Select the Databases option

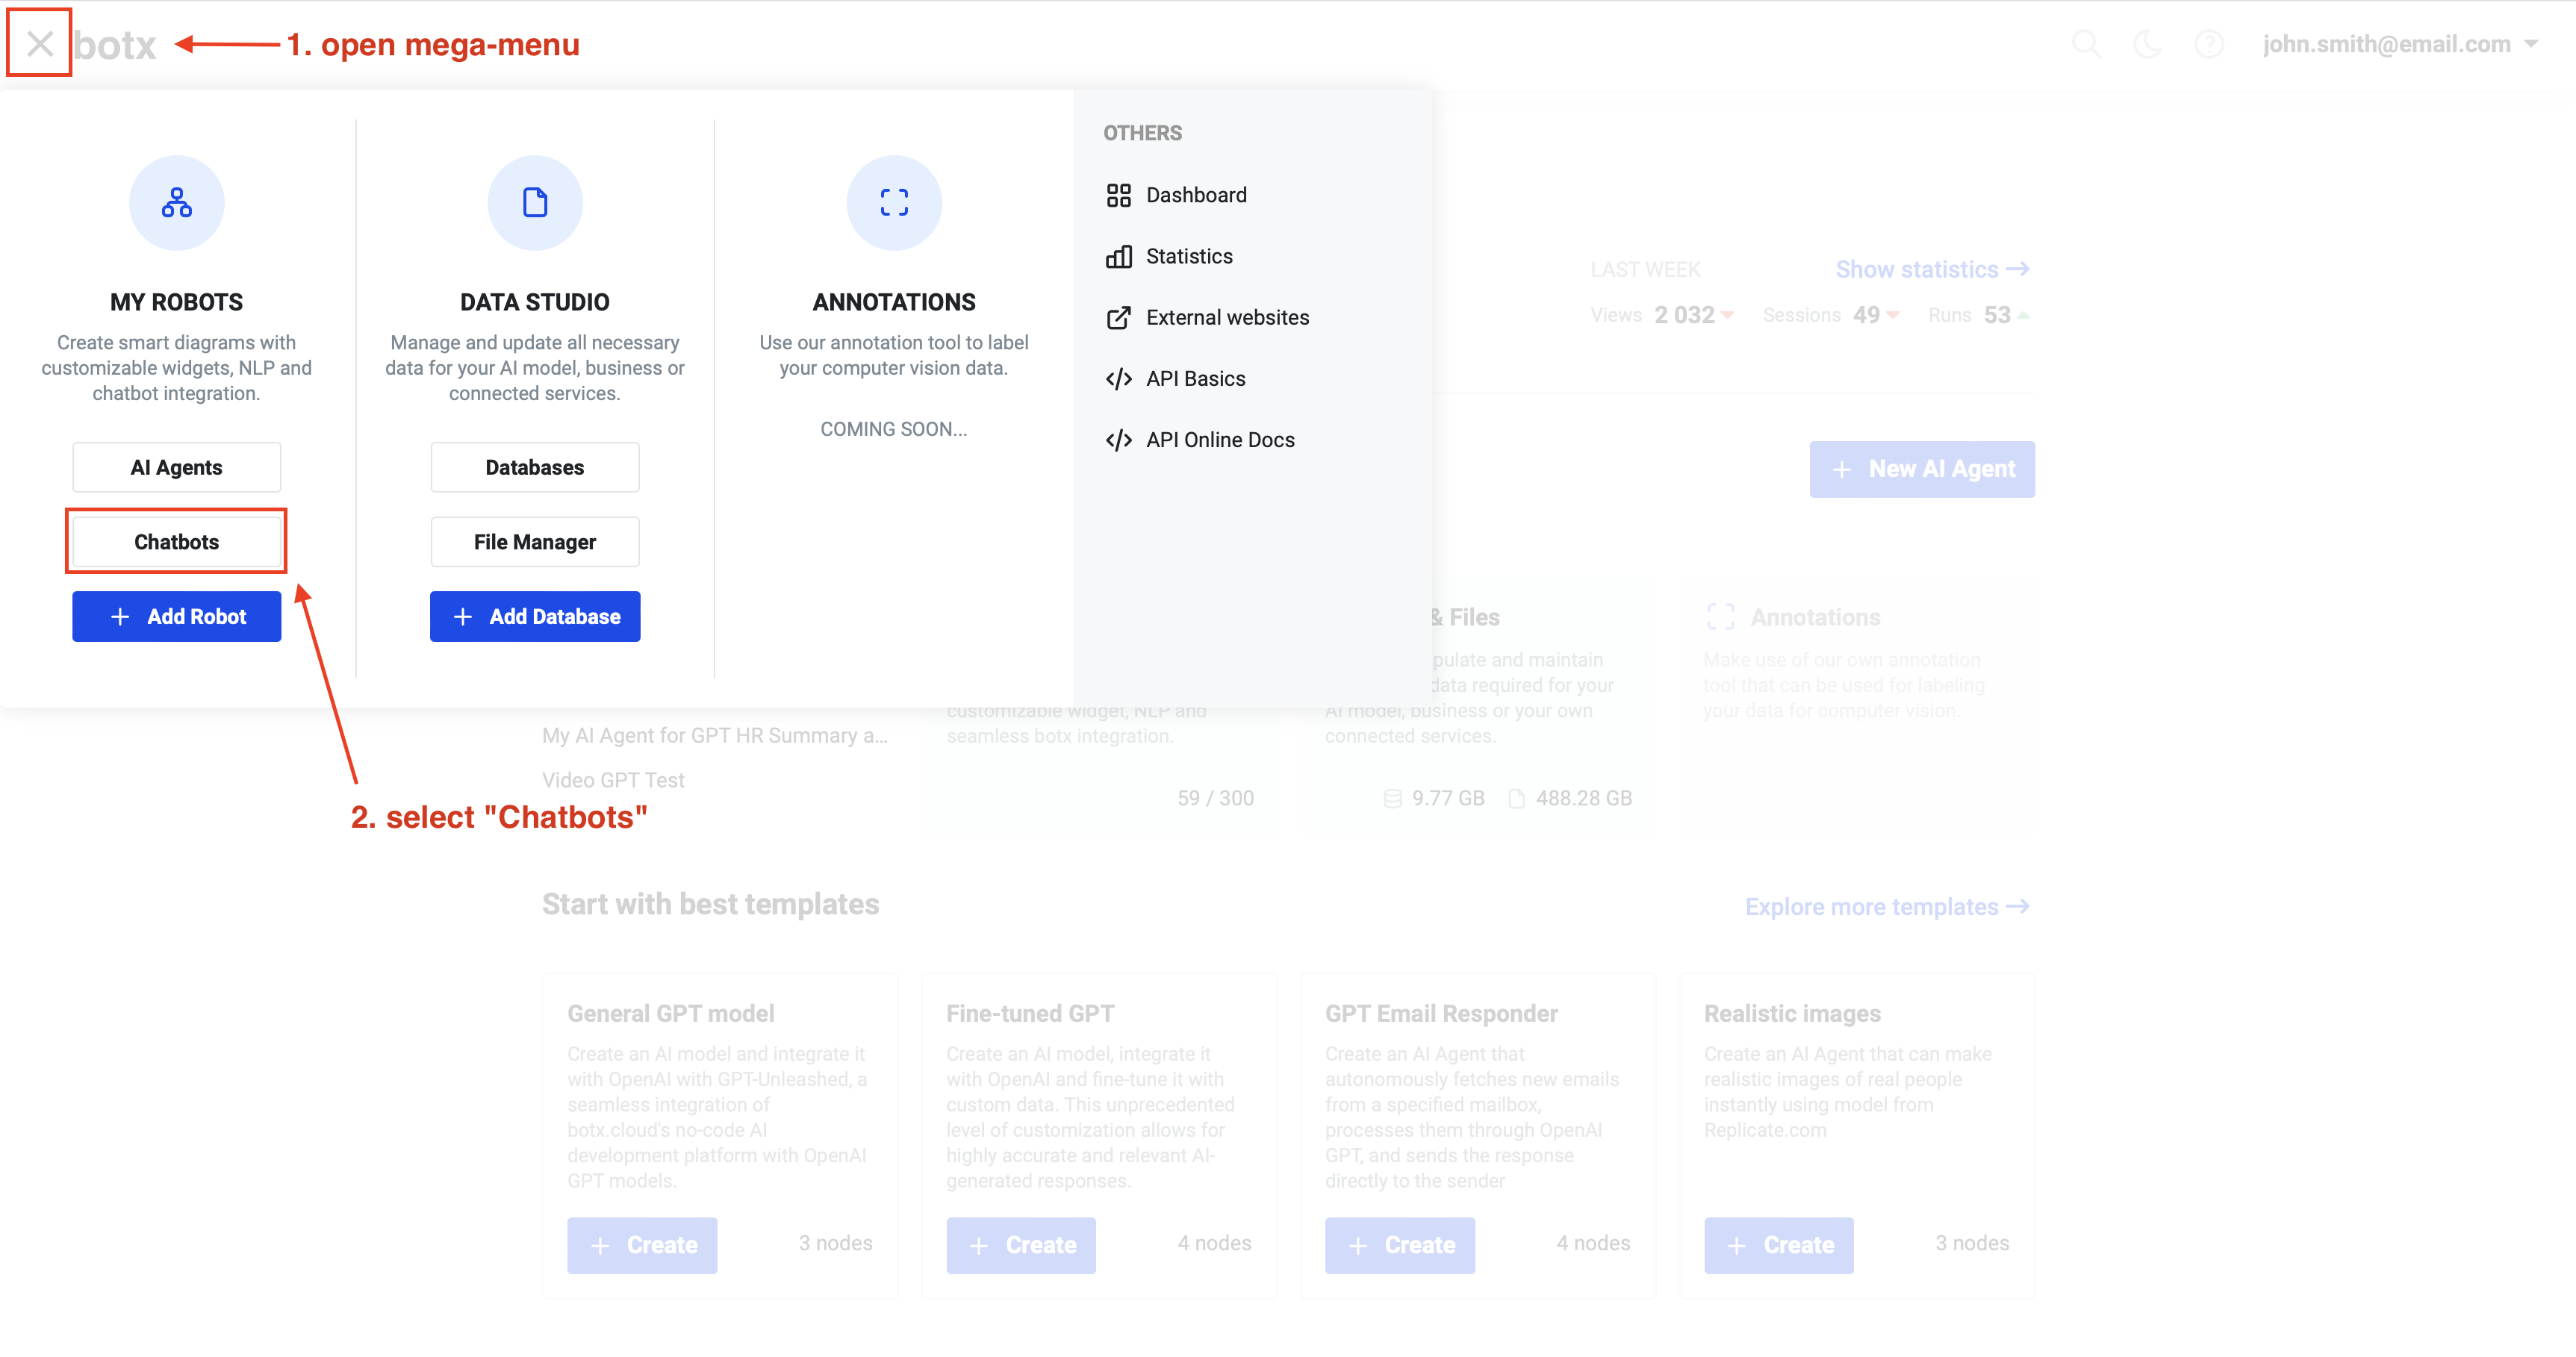coord(533,467)
